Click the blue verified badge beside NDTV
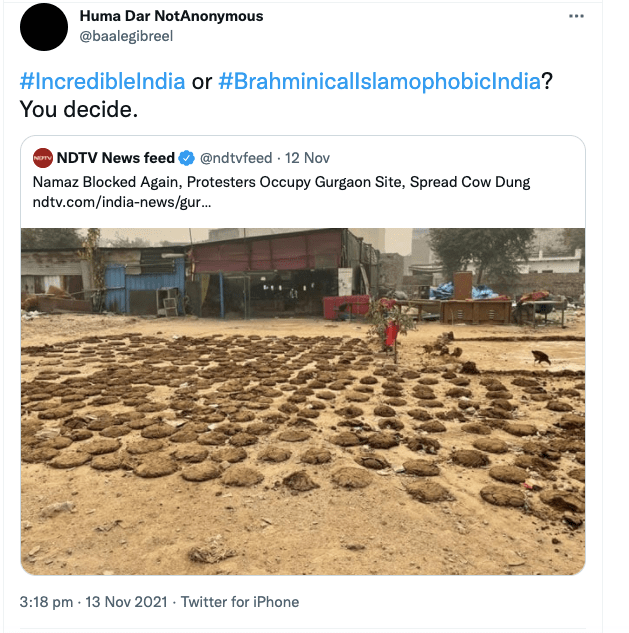 point(185,158)
